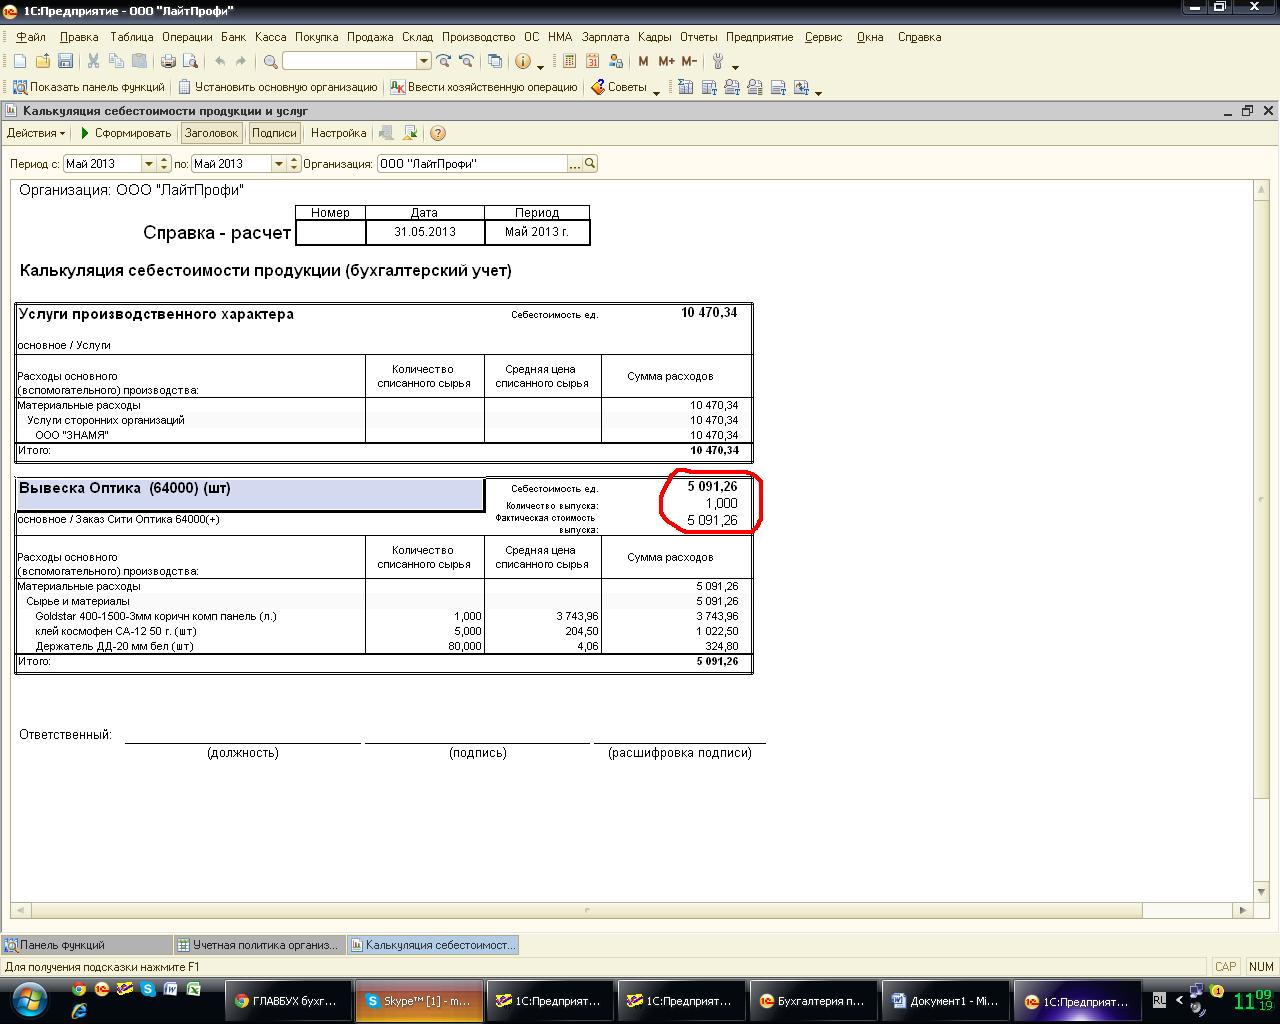Expand the Период с month dropdown
The width and height of the screenshot is (1280, 1024).
point(149,164)
